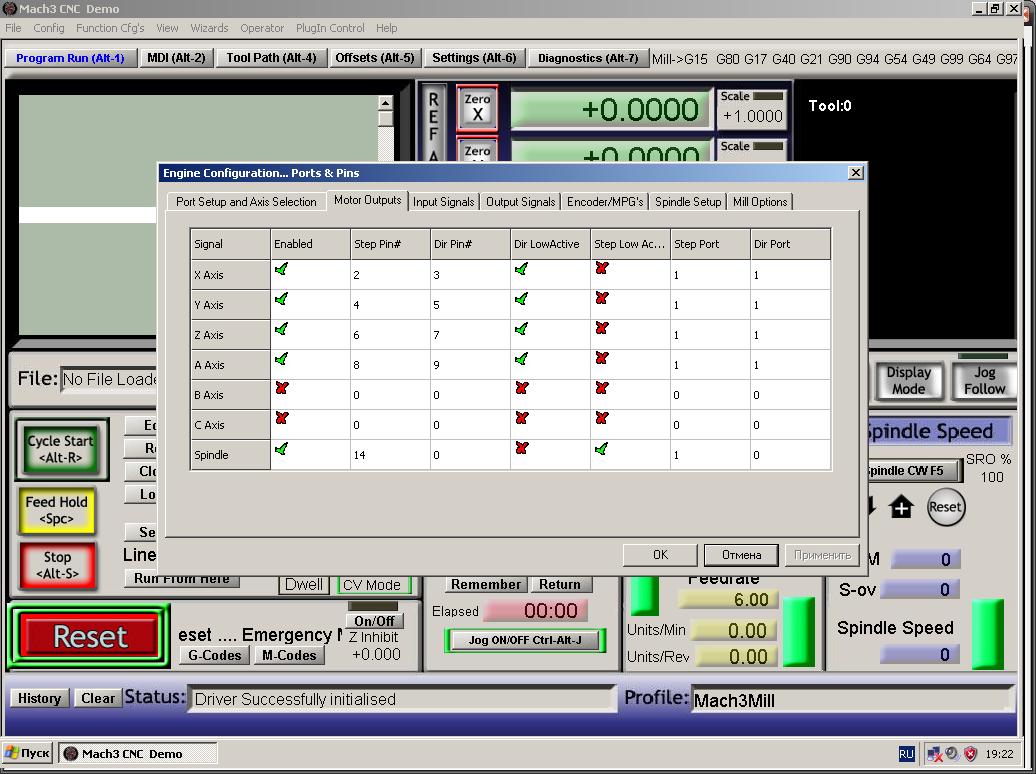Image resolution: width=1036 pixels, height=774 pixels.
Task: Click X Scale field +1.0000
Action: click(x=752, y=116)
